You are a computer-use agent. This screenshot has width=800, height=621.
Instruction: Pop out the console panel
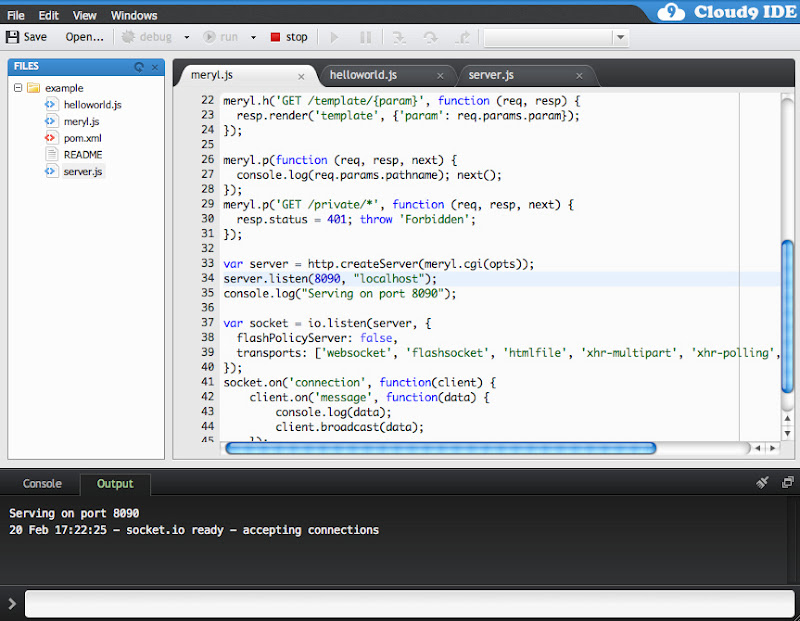[787, 483]
